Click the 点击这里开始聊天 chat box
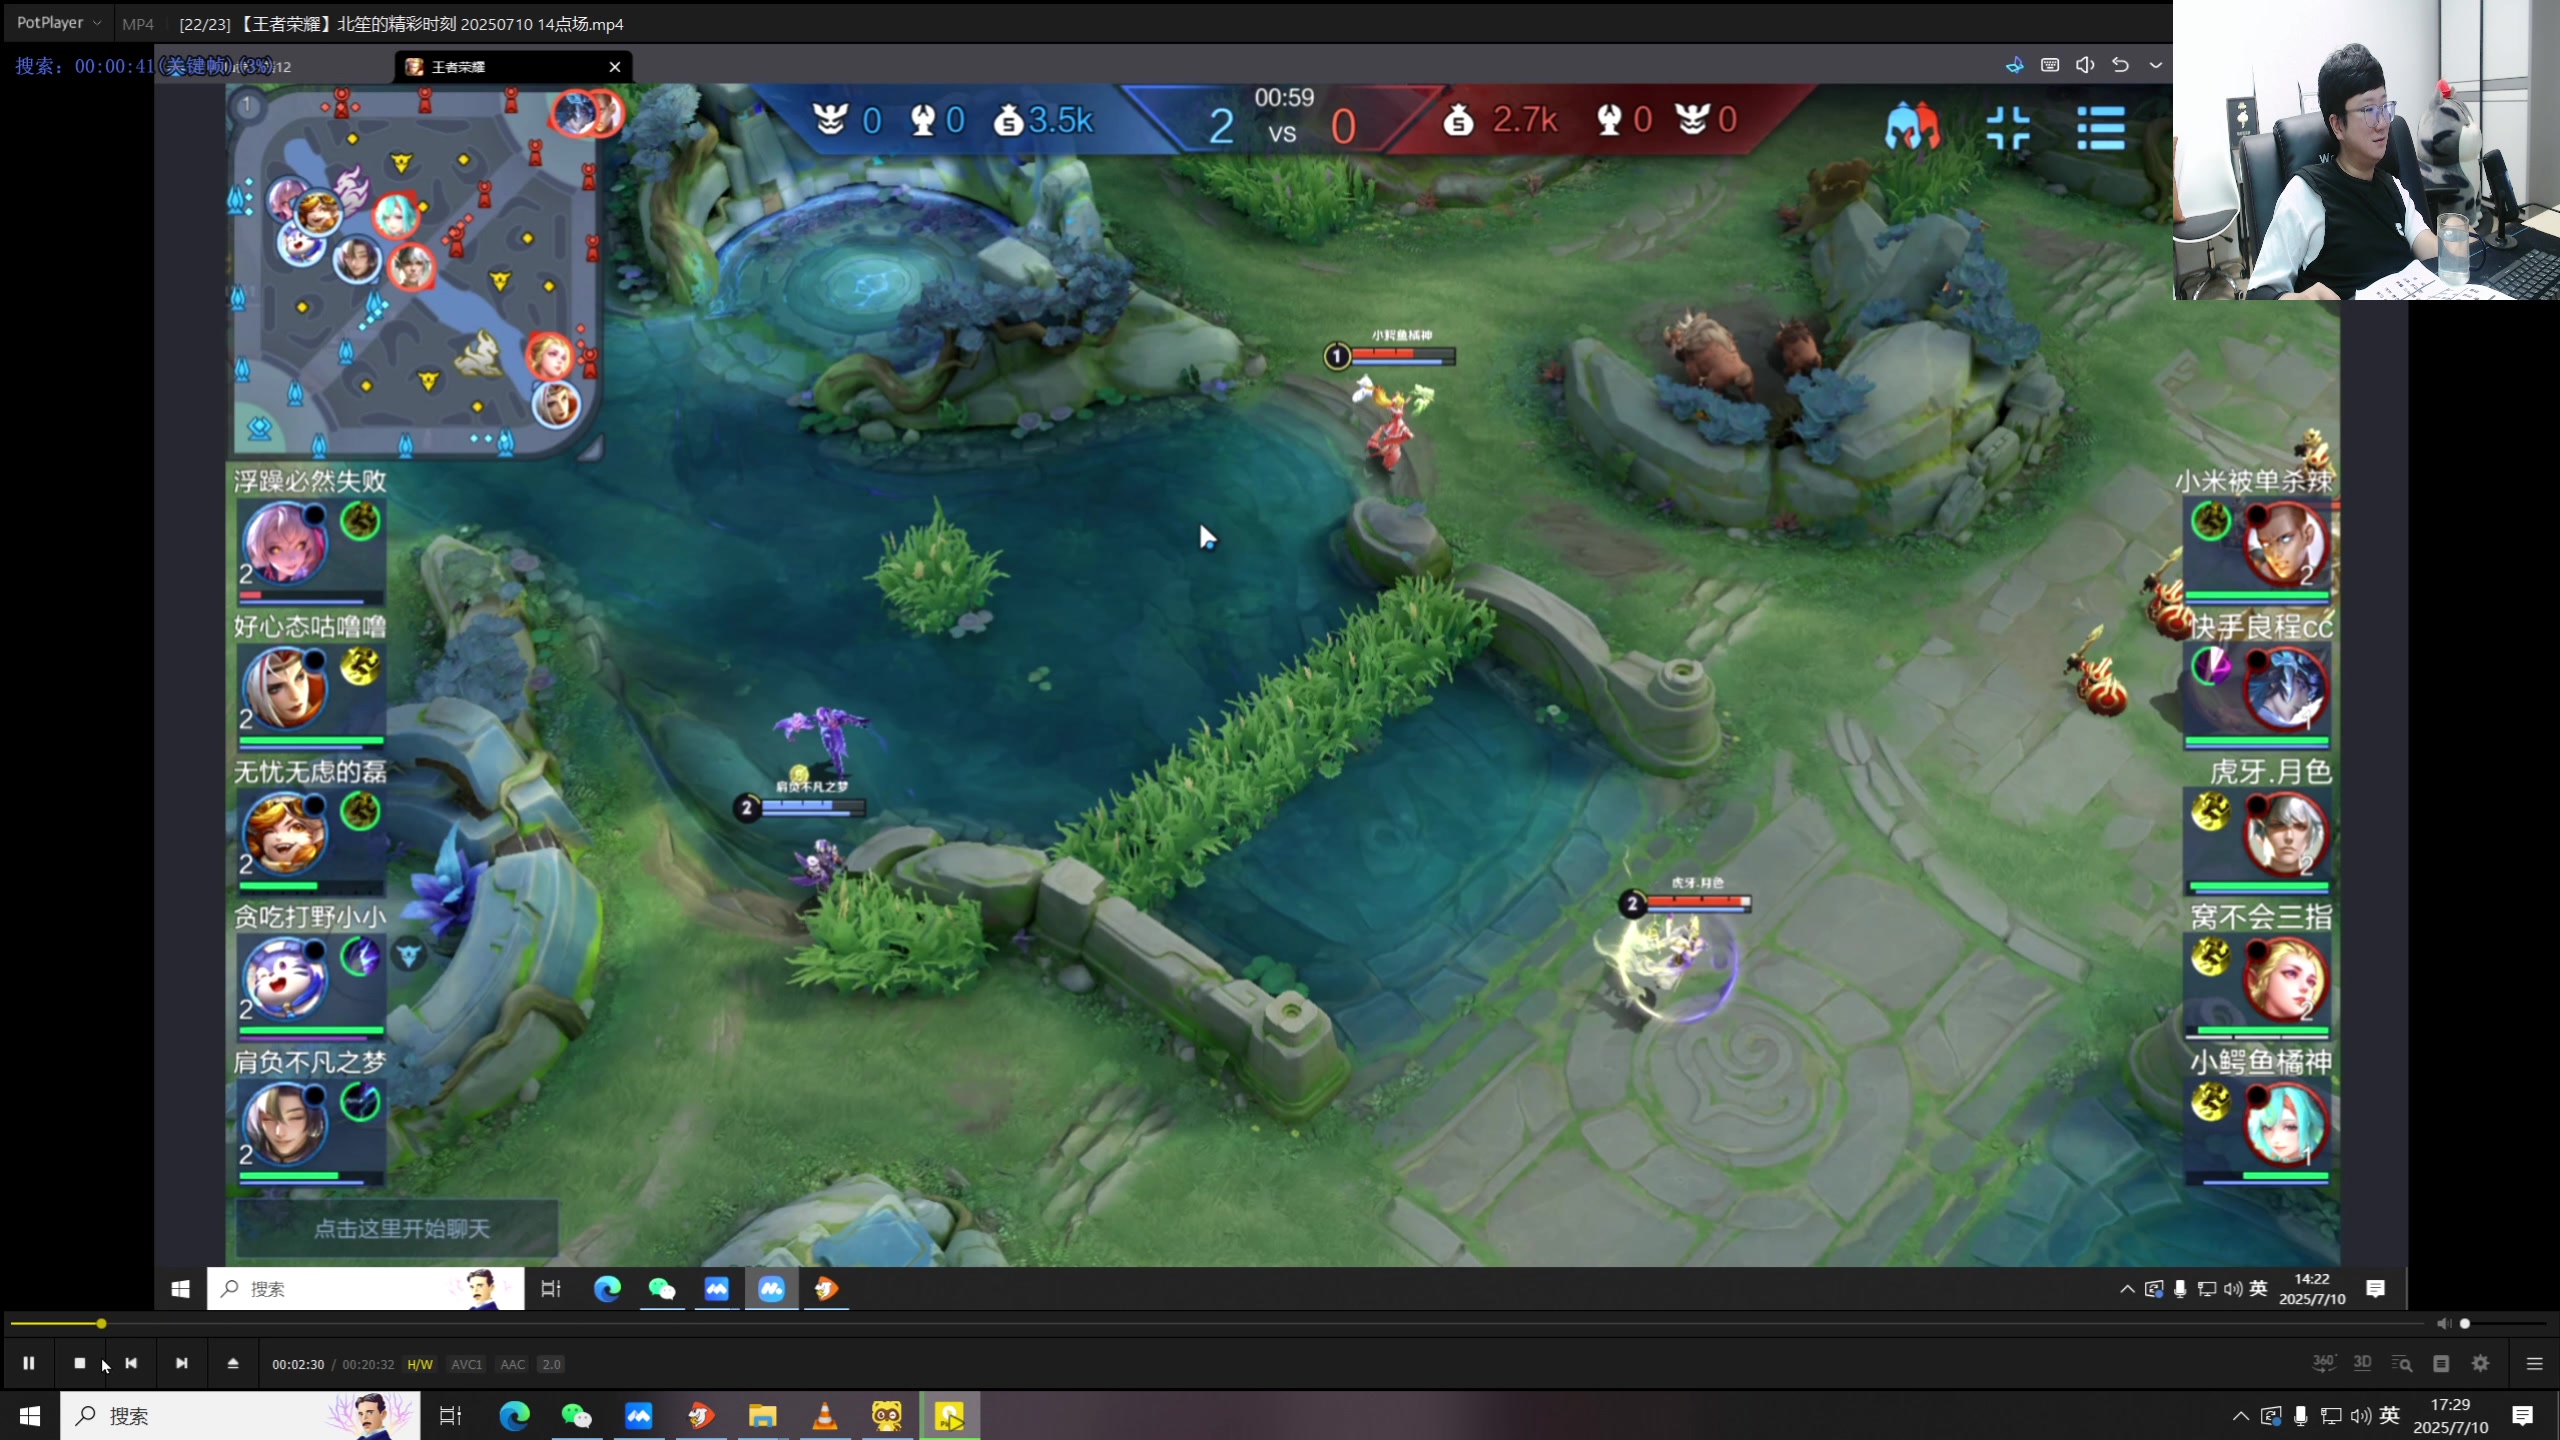The image size is (2560, 1440). point(398,1228)
